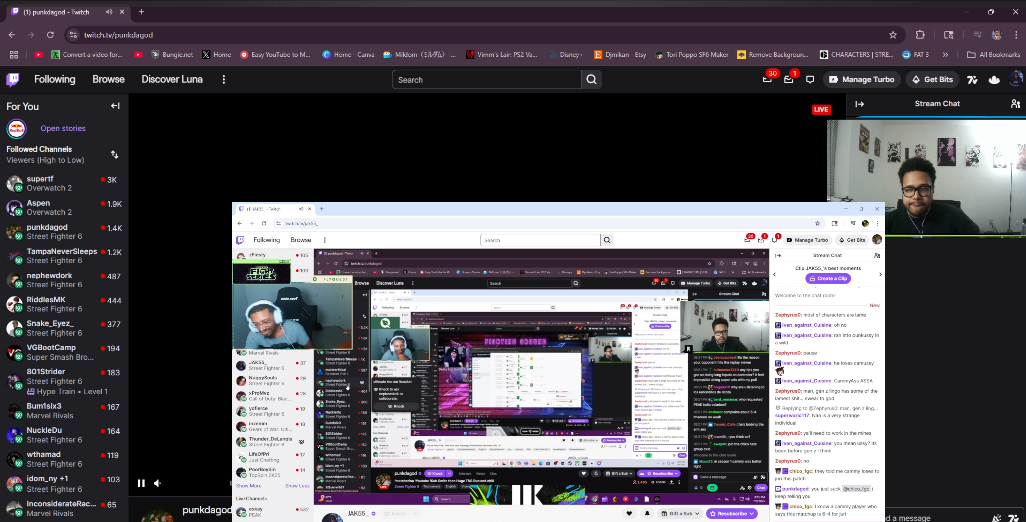Open the second YouTube bookmark icon

[x=138, y=55]
